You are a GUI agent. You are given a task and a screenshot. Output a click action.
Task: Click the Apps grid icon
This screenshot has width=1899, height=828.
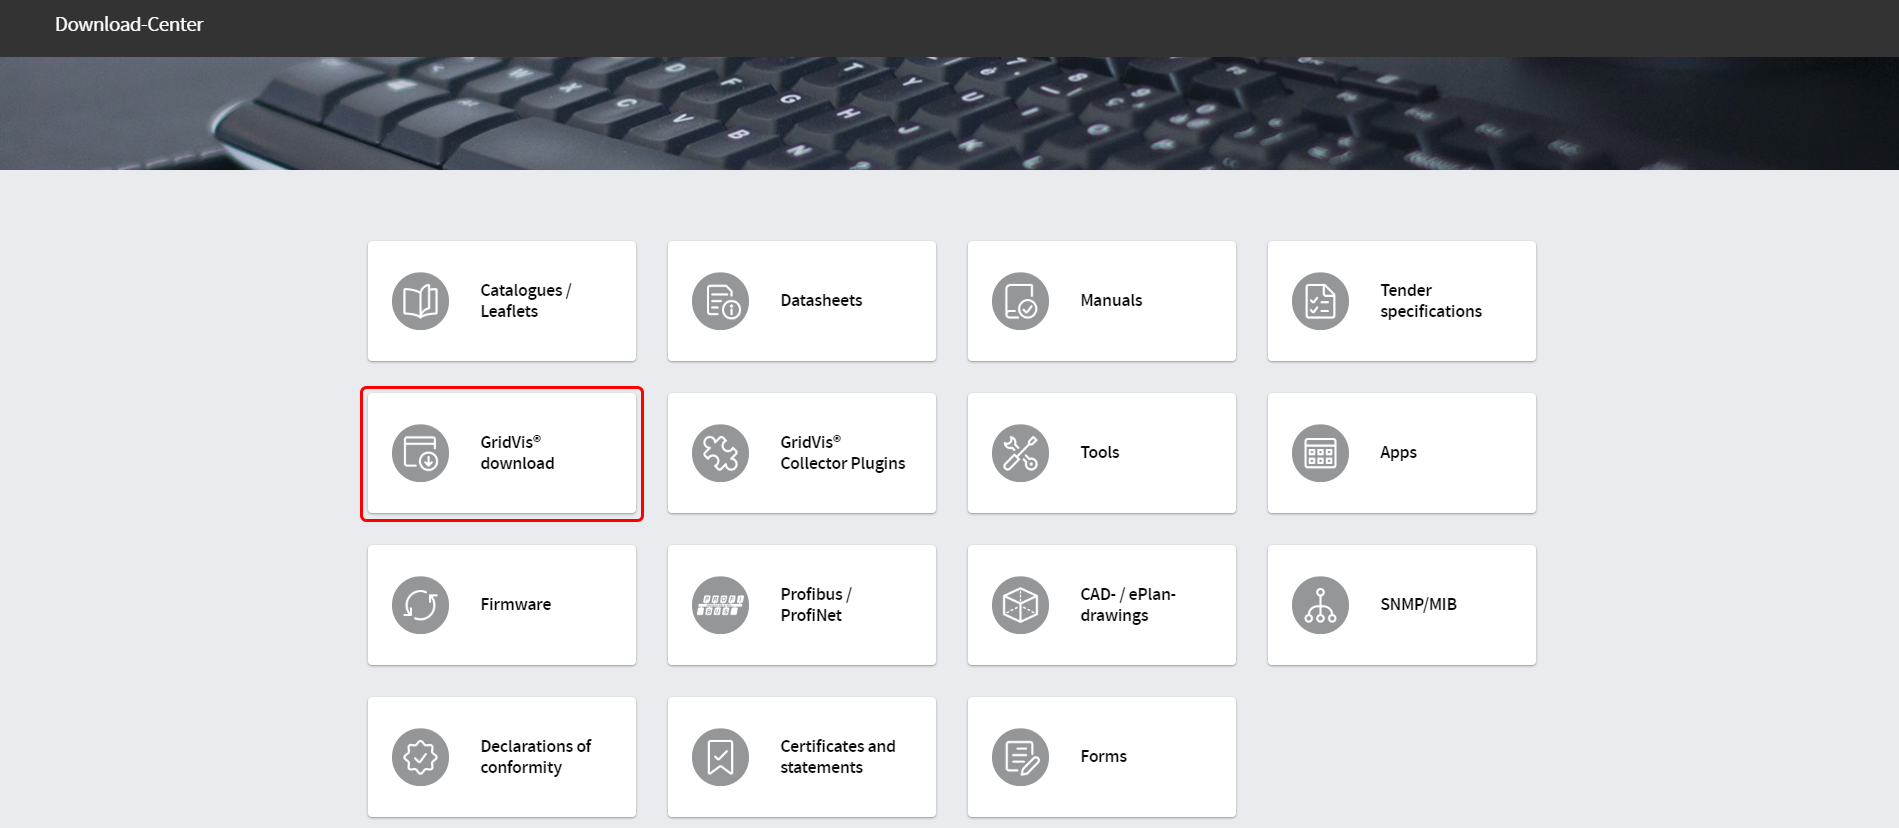tap(1320, 453)
